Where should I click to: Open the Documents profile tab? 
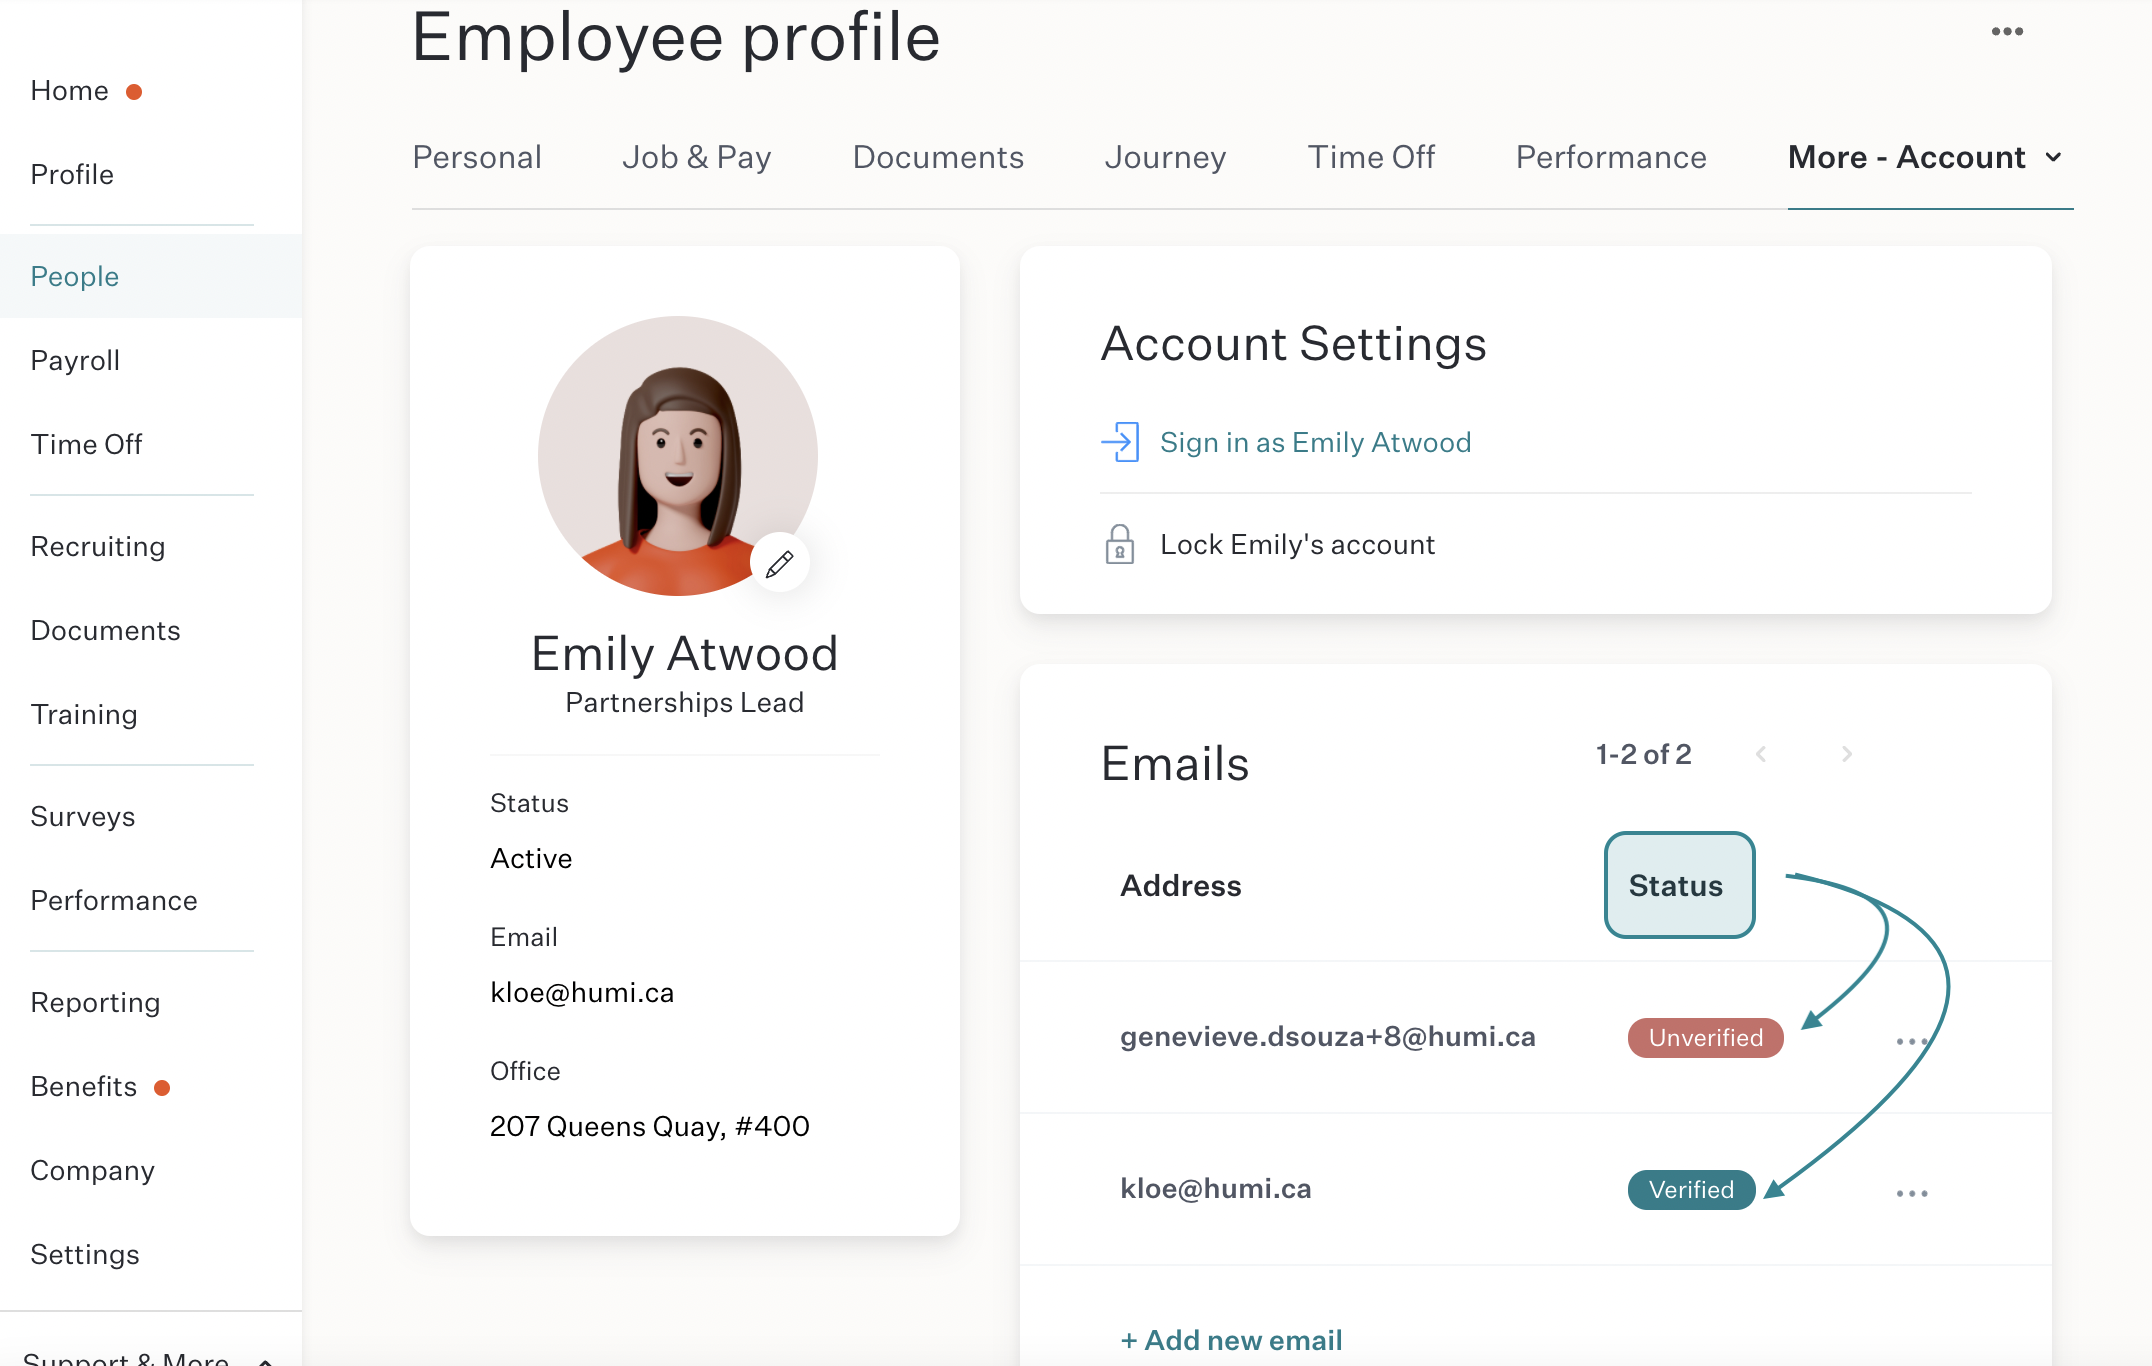[938, 158]
